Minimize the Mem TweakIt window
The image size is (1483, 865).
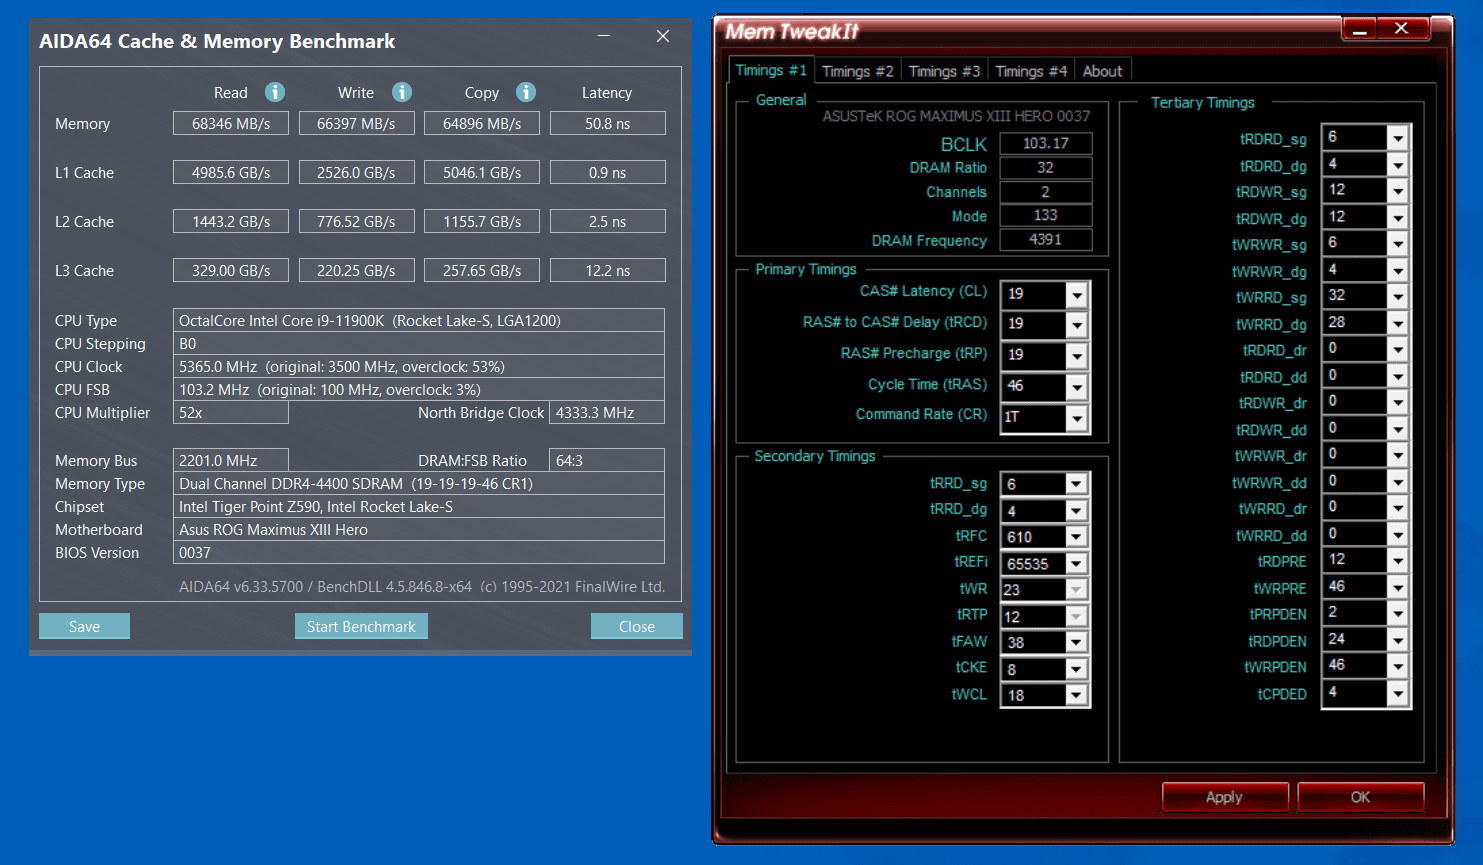pos(1360,29)
